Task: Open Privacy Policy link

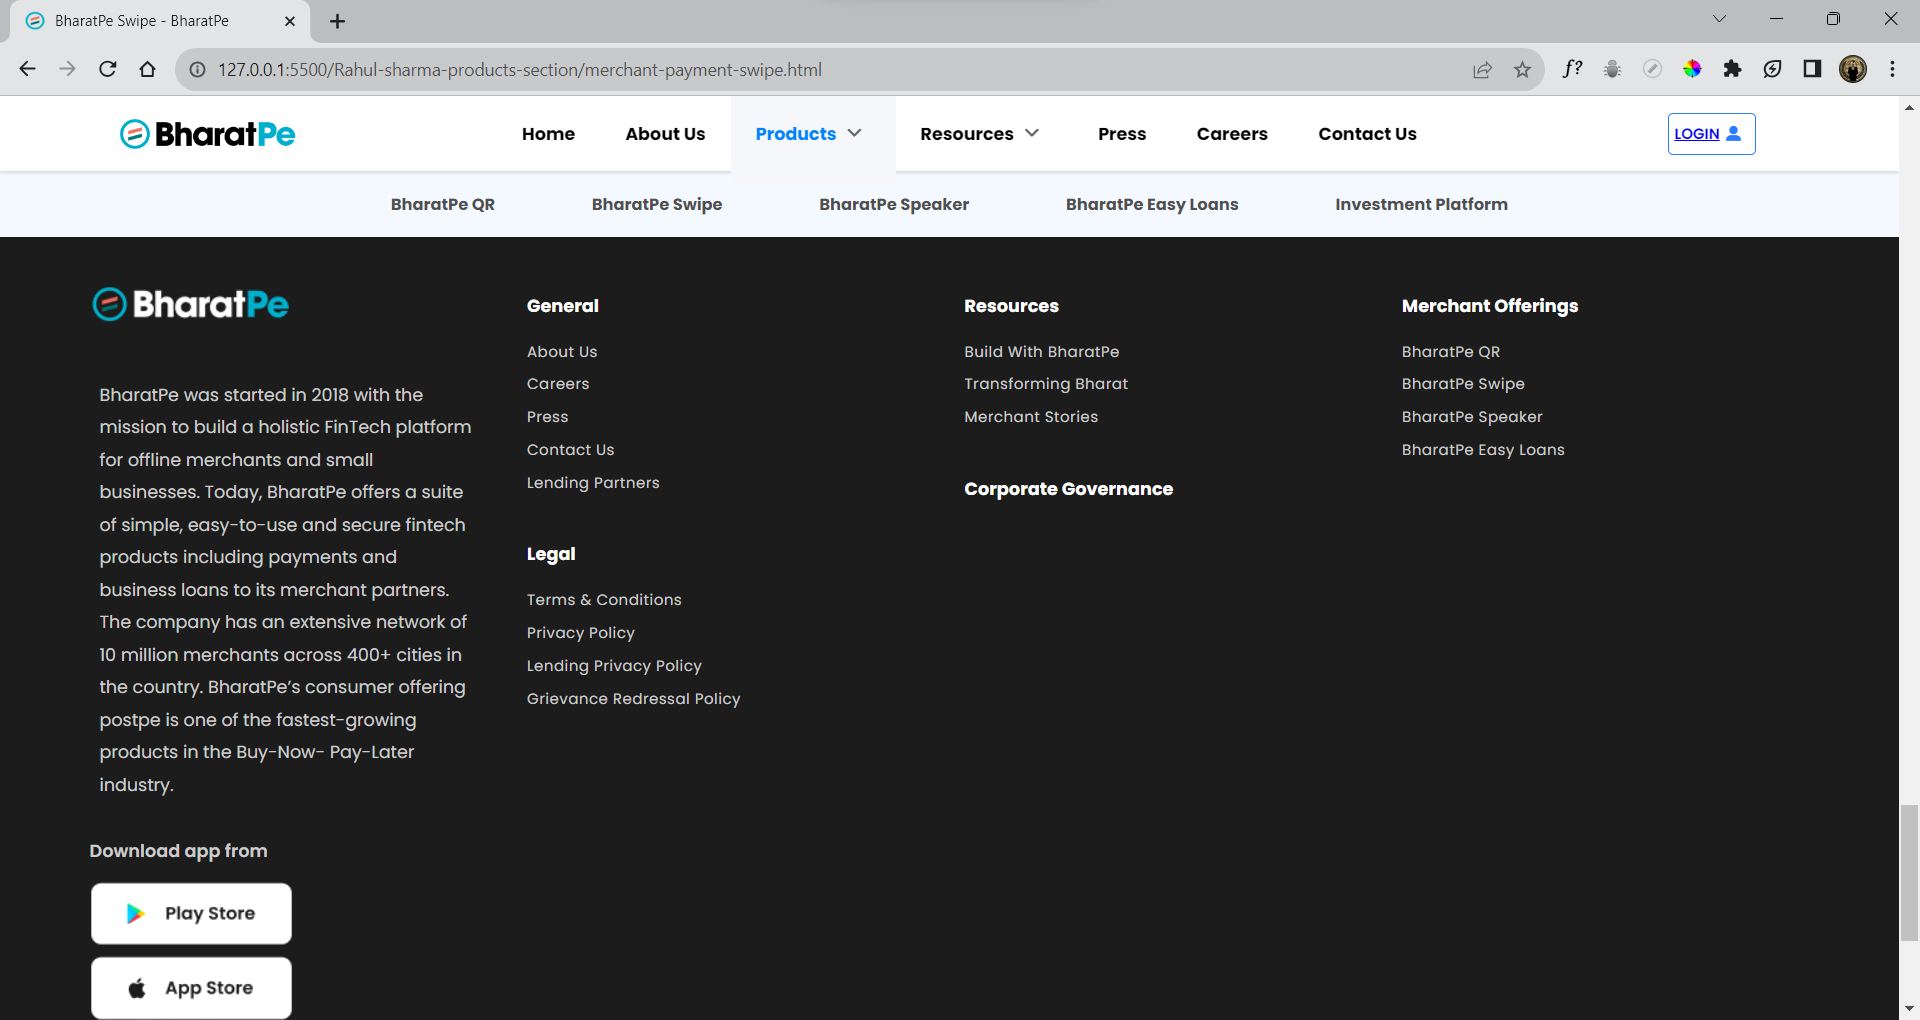Action: [x=581, y=633]
